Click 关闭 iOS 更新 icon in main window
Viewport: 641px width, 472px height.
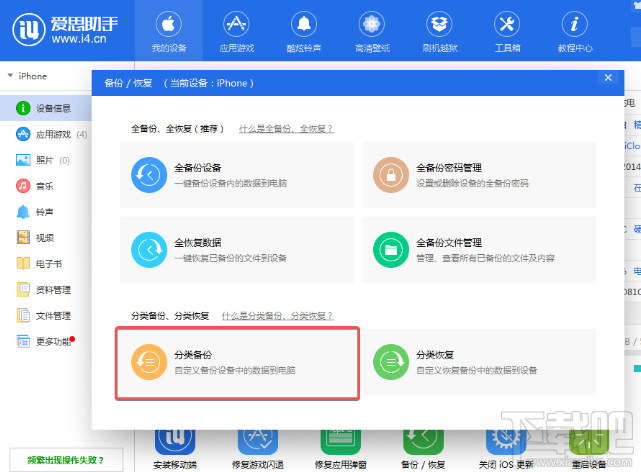(506, 442)
